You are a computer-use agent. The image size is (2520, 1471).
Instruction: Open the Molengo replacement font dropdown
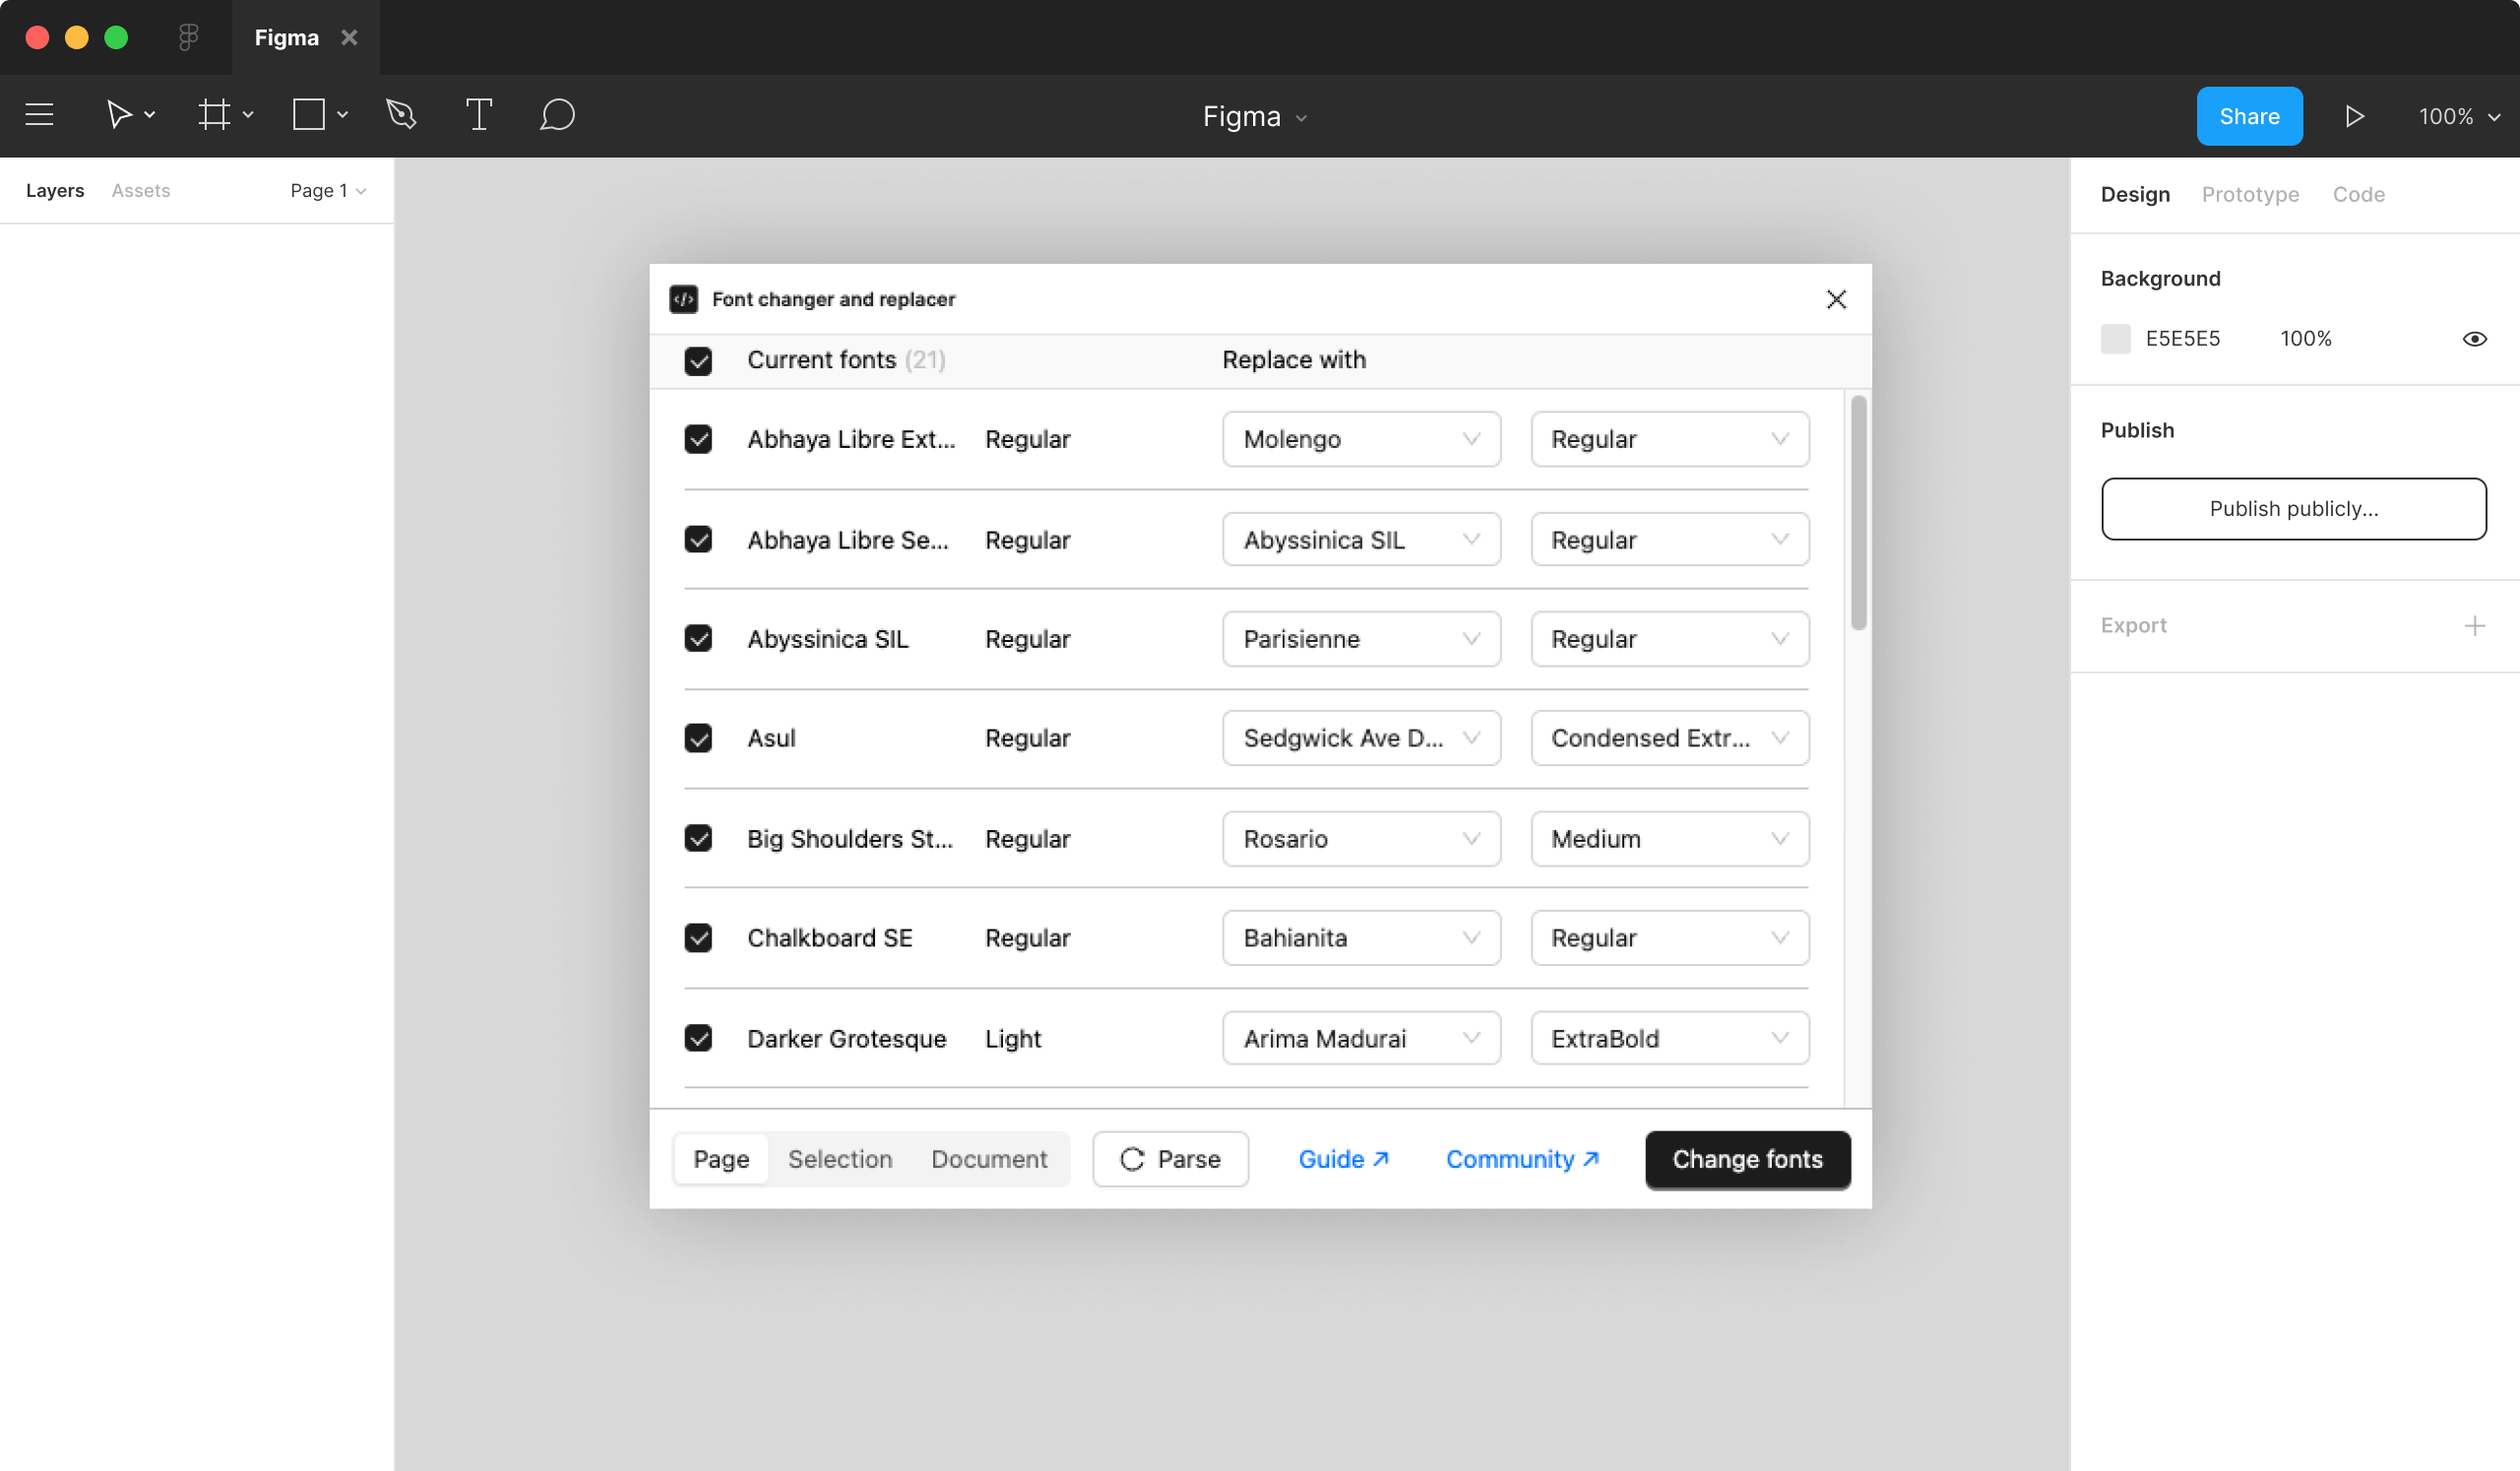[x=1361, y=439]
